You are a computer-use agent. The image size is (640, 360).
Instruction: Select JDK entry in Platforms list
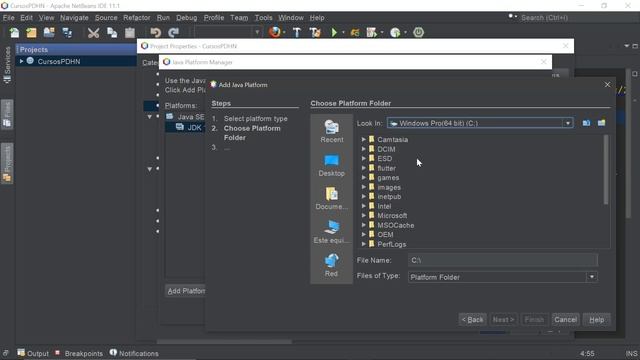[190, 127]
